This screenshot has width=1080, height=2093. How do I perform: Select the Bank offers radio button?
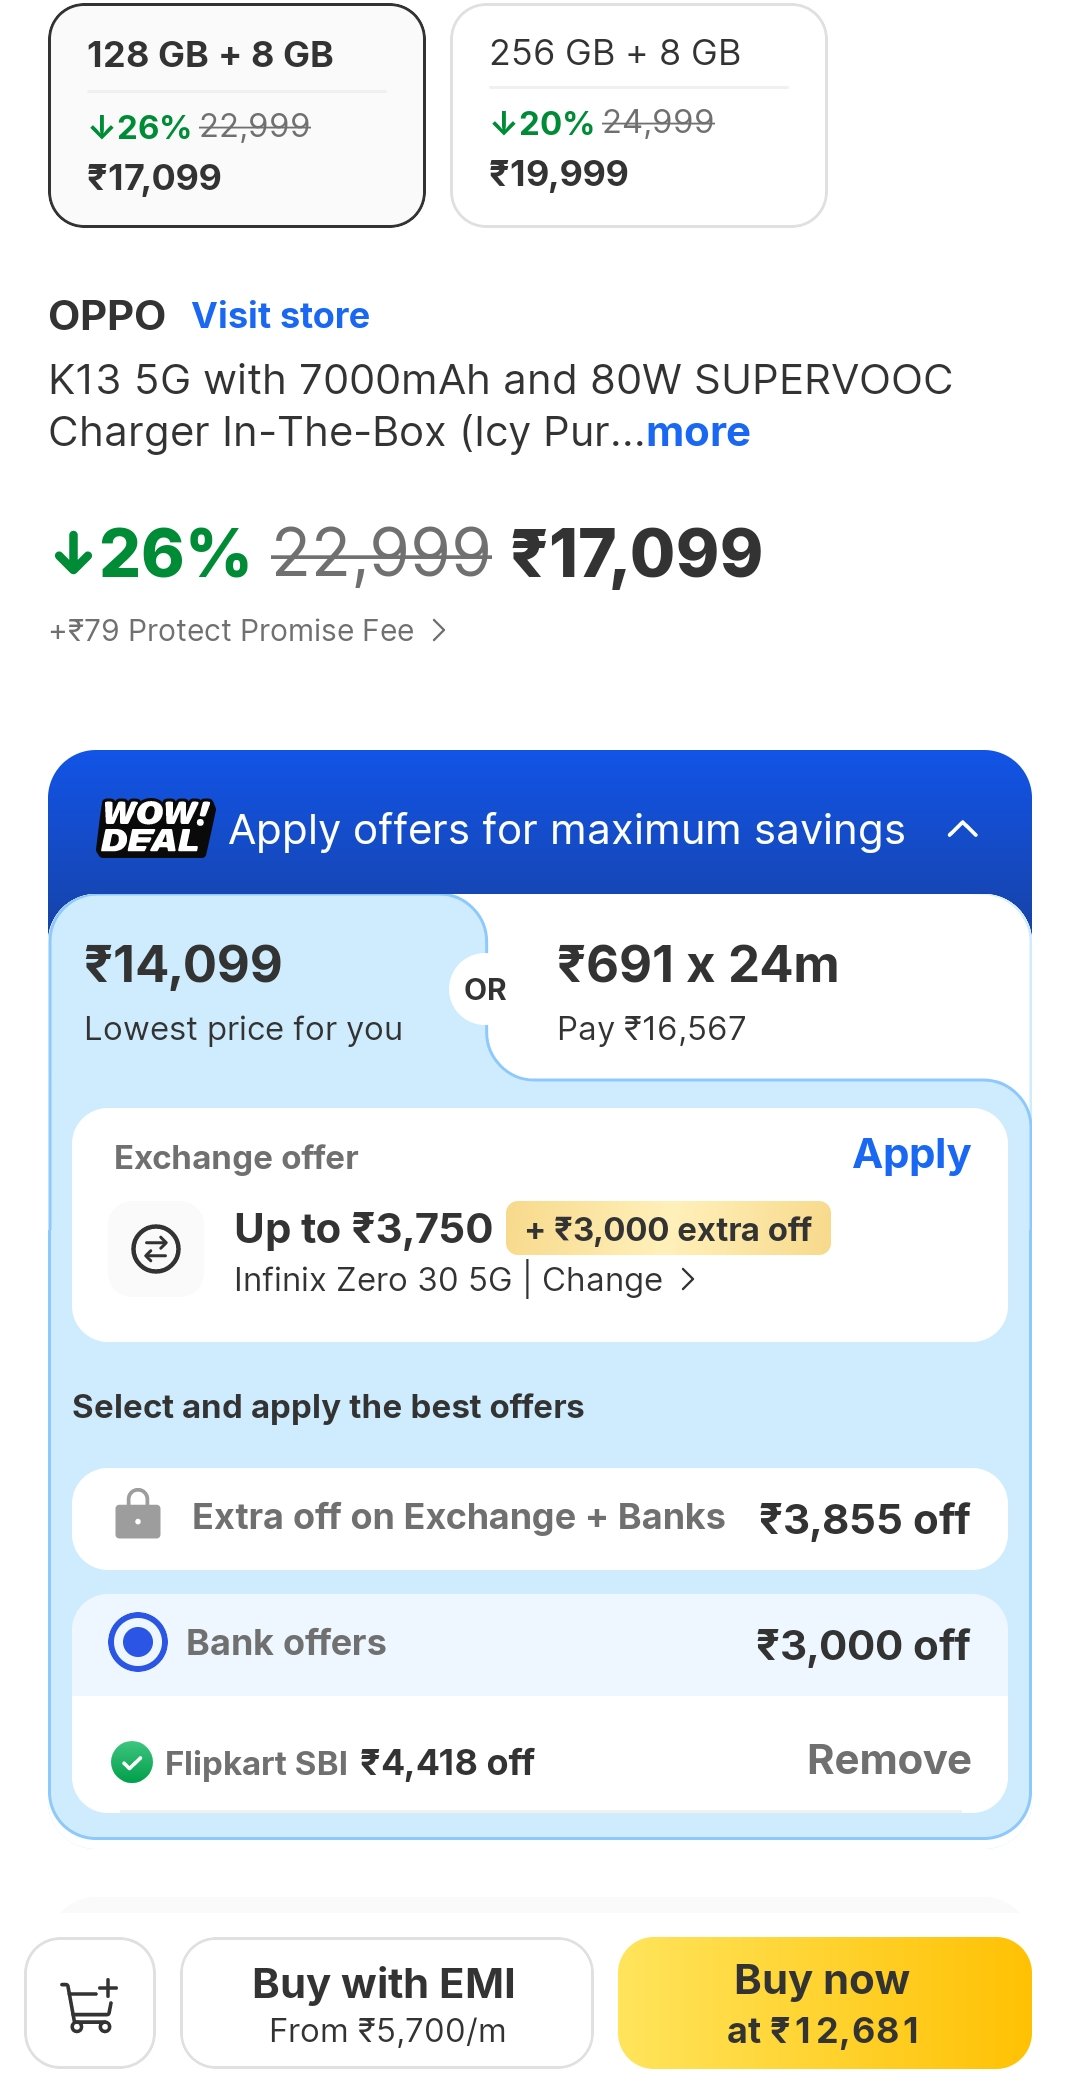[x=138, y=1642]
